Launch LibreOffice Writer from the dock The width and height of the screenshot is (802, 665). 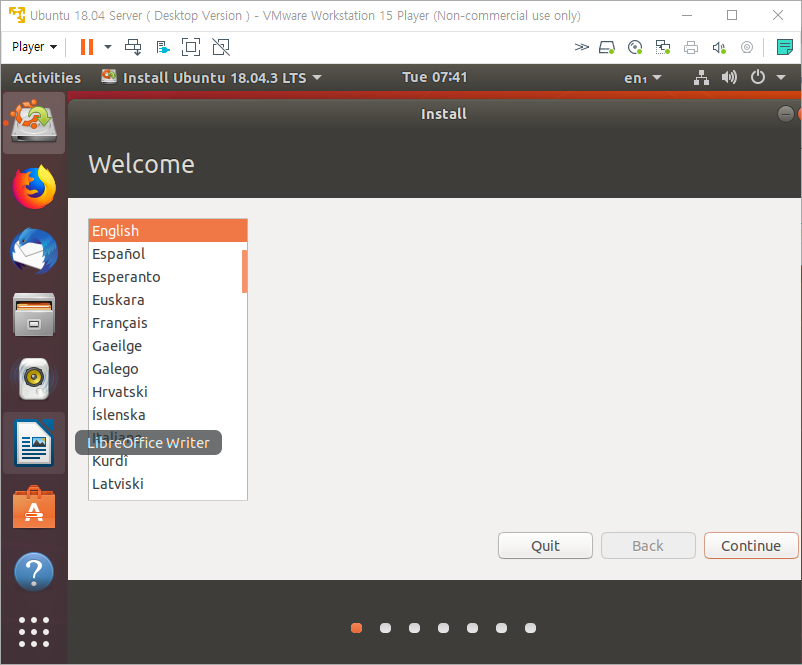tap(34, 443)
